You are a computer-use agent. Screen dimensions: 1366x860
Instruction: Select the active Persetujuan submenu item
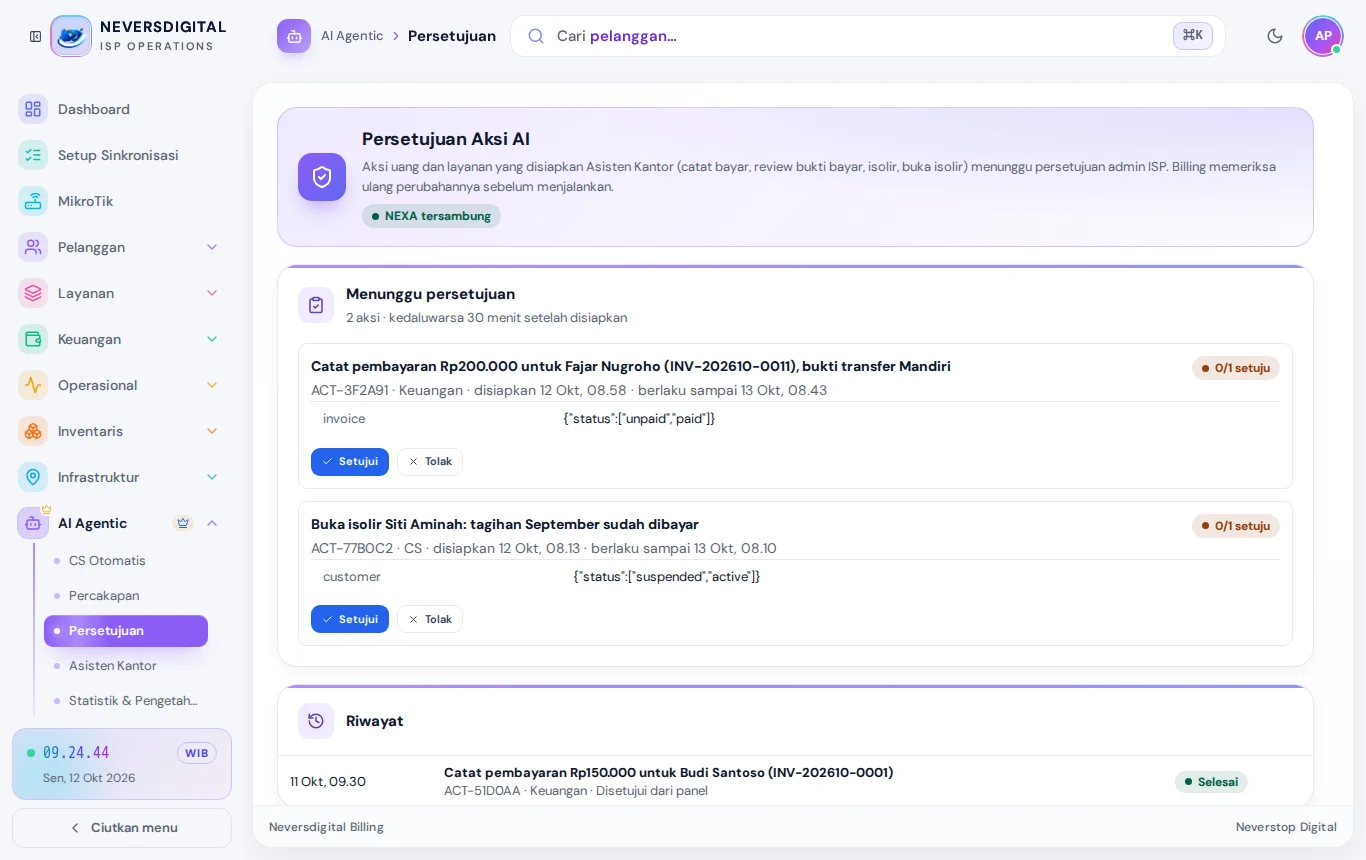126,631
